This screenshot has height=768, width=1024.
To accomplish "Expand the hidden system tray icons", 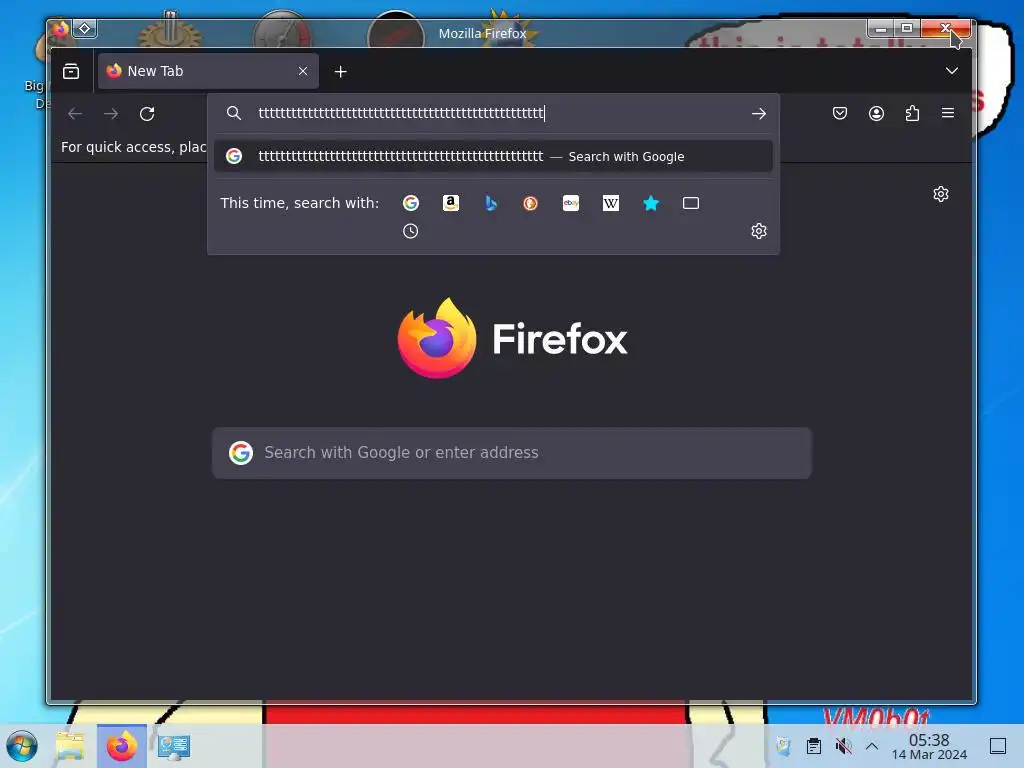I will (x=872, y=746).
